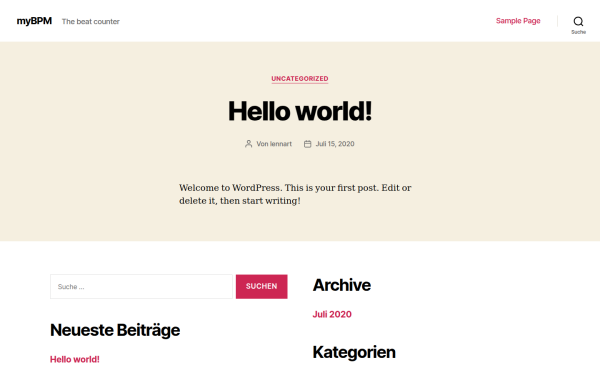The image size is (600, 375).
Task: Click the Neueste Beiträge heading
Action: 115,330
